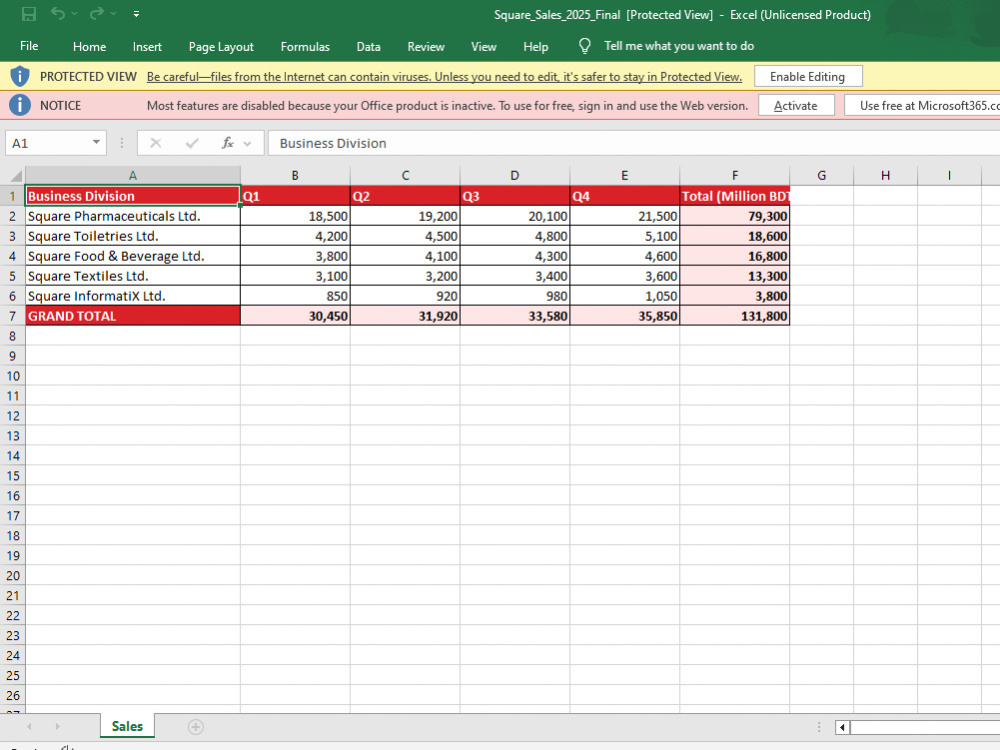Click the Undo arrow icon
This screenshot has height=750, width=1000.
tap(57, 13)
